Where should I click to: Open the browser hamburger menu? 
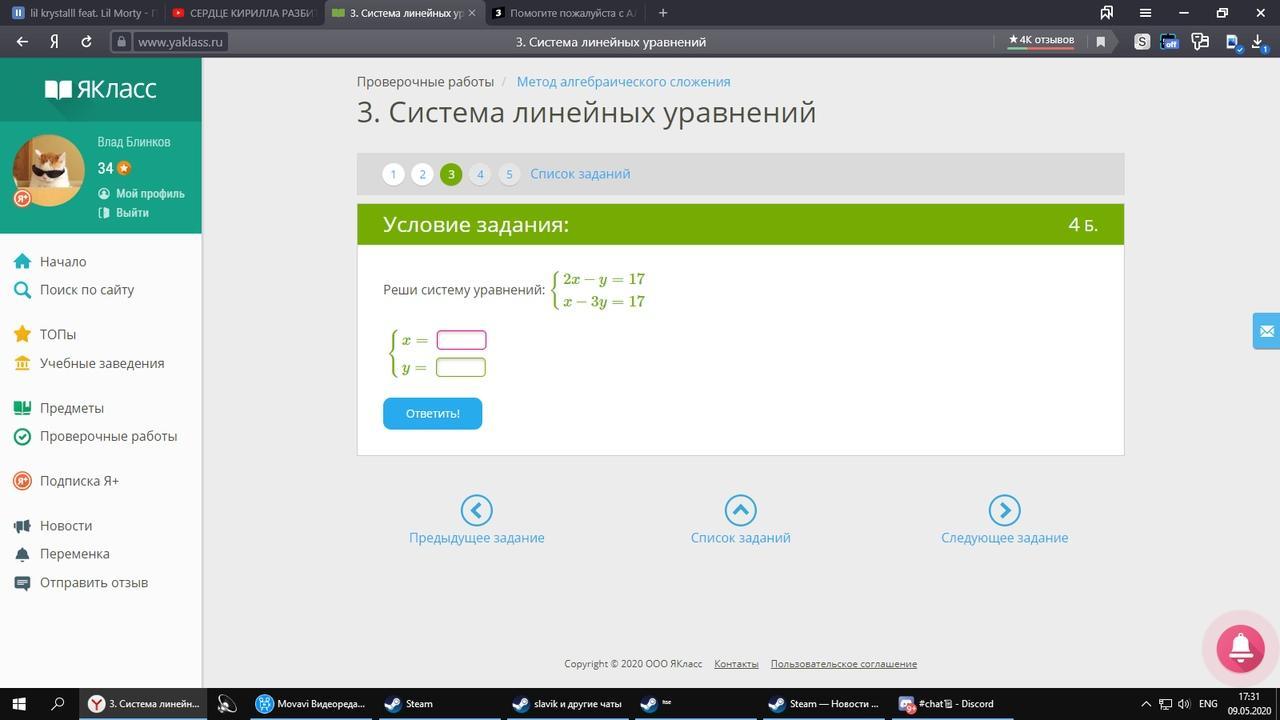click(x=1146, y=13)
